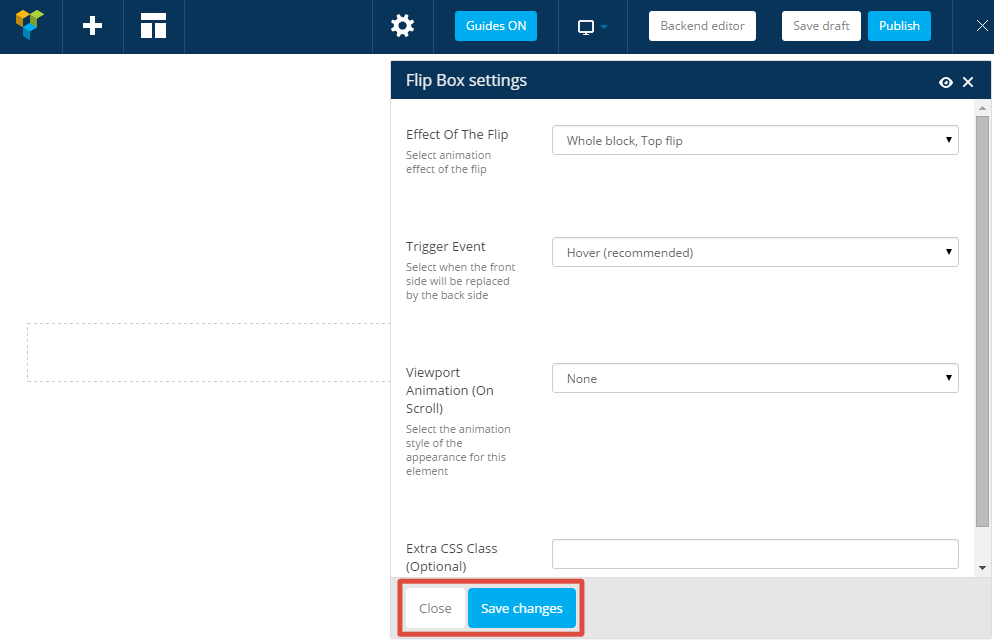Click the Extra CSS Class input field
Screen dimensions: 994x640
pyautogui.click(x=754, y=554)
